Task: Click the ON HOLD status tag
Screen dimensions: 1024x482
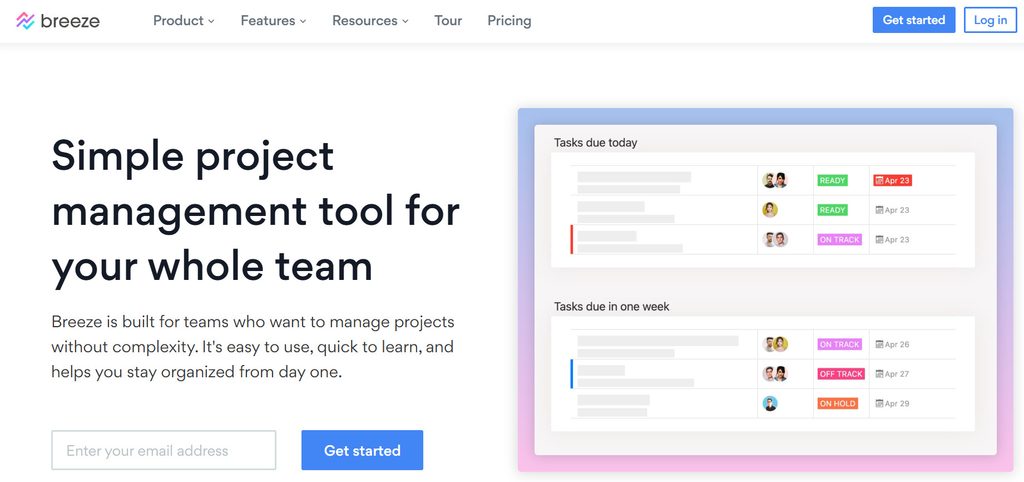Action: [x=837, y=404]
